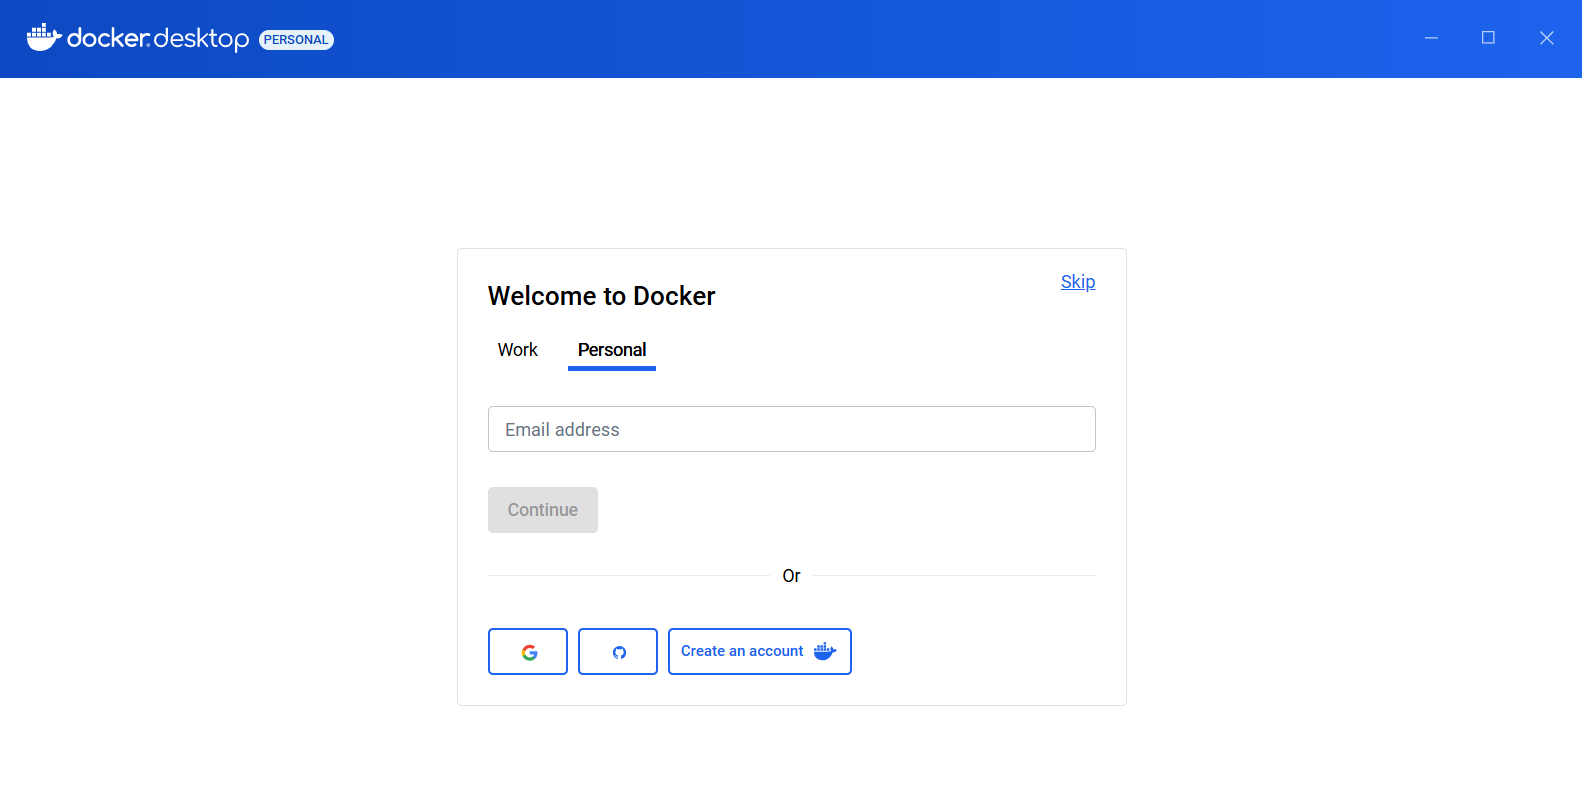
Task: Click the docker desktop wordmark text
Action: [x=158, y=38]
